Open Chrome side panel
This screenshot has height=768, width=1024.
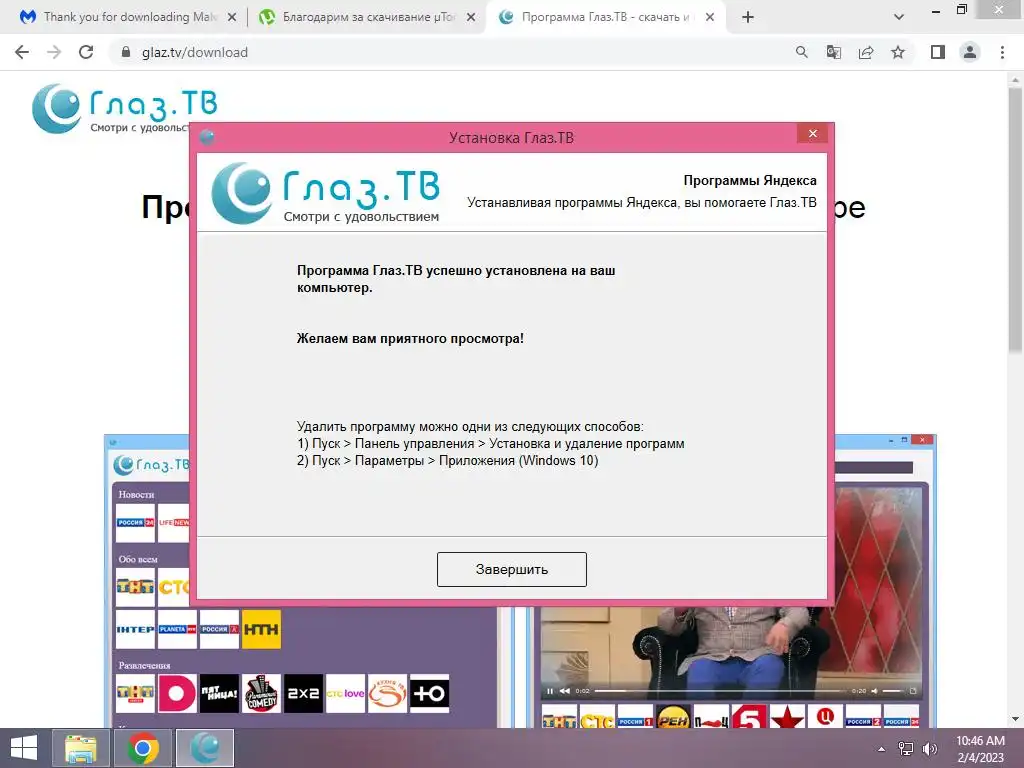tap(938, 52)
